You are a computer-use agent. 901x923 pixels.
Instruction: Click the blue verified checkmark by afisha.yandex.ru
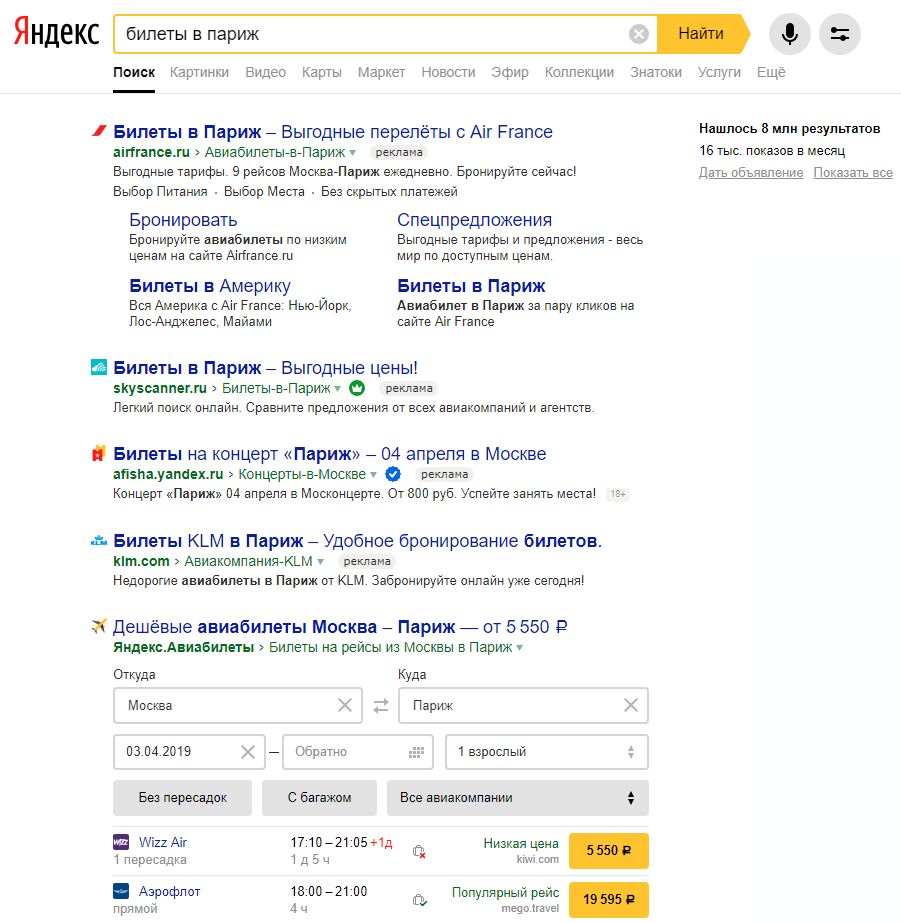393,474
